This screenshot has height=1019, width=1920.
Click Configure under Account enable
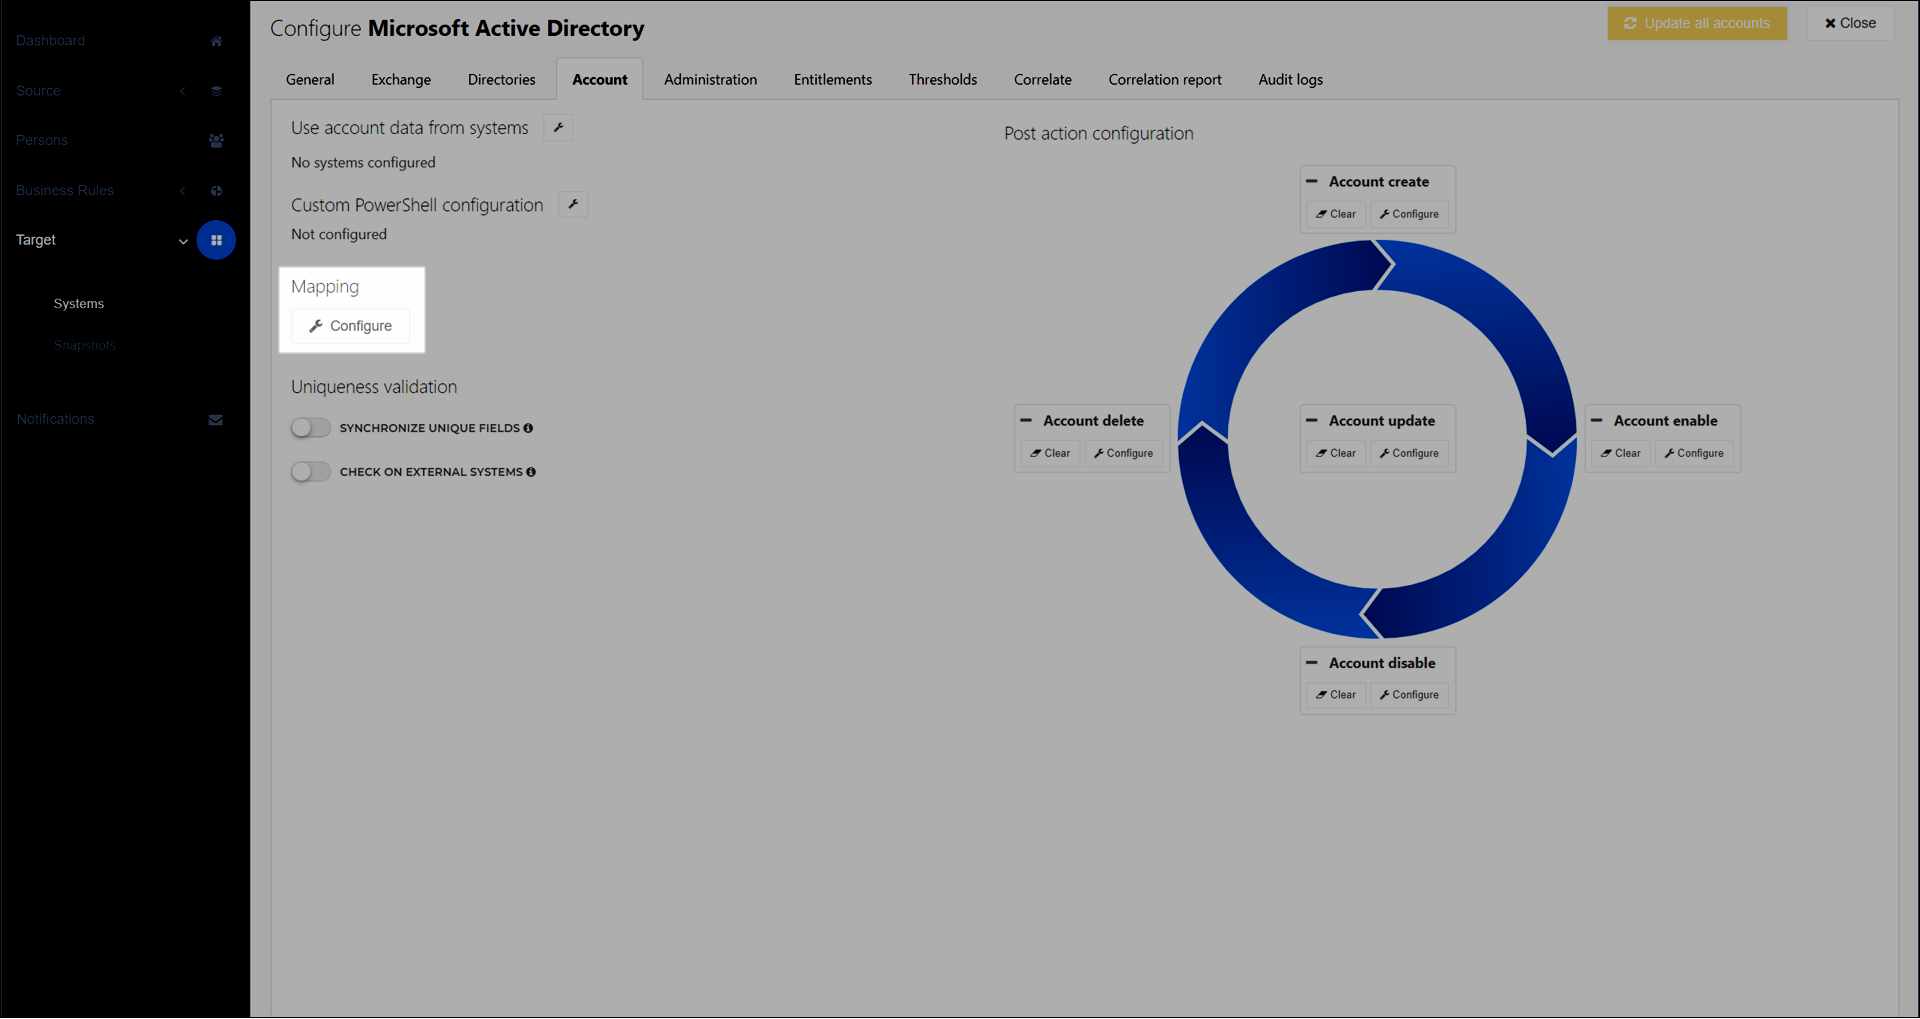(x=1694, y=453)
